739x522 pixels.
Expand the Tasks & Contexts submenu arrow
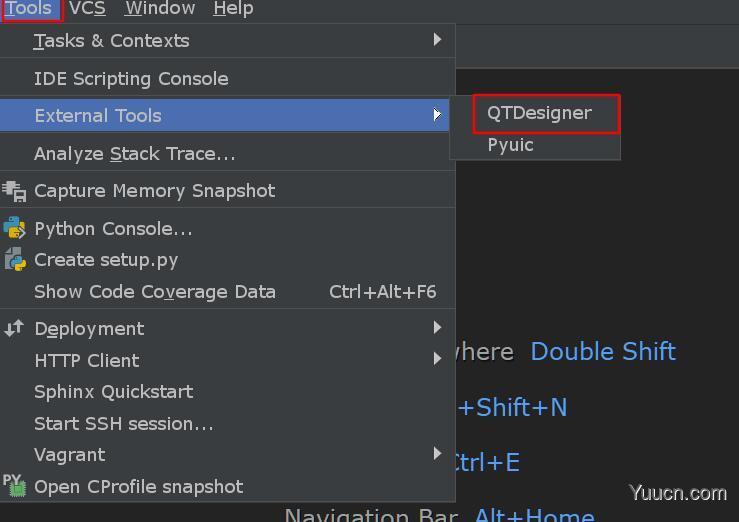click(437, 40)
